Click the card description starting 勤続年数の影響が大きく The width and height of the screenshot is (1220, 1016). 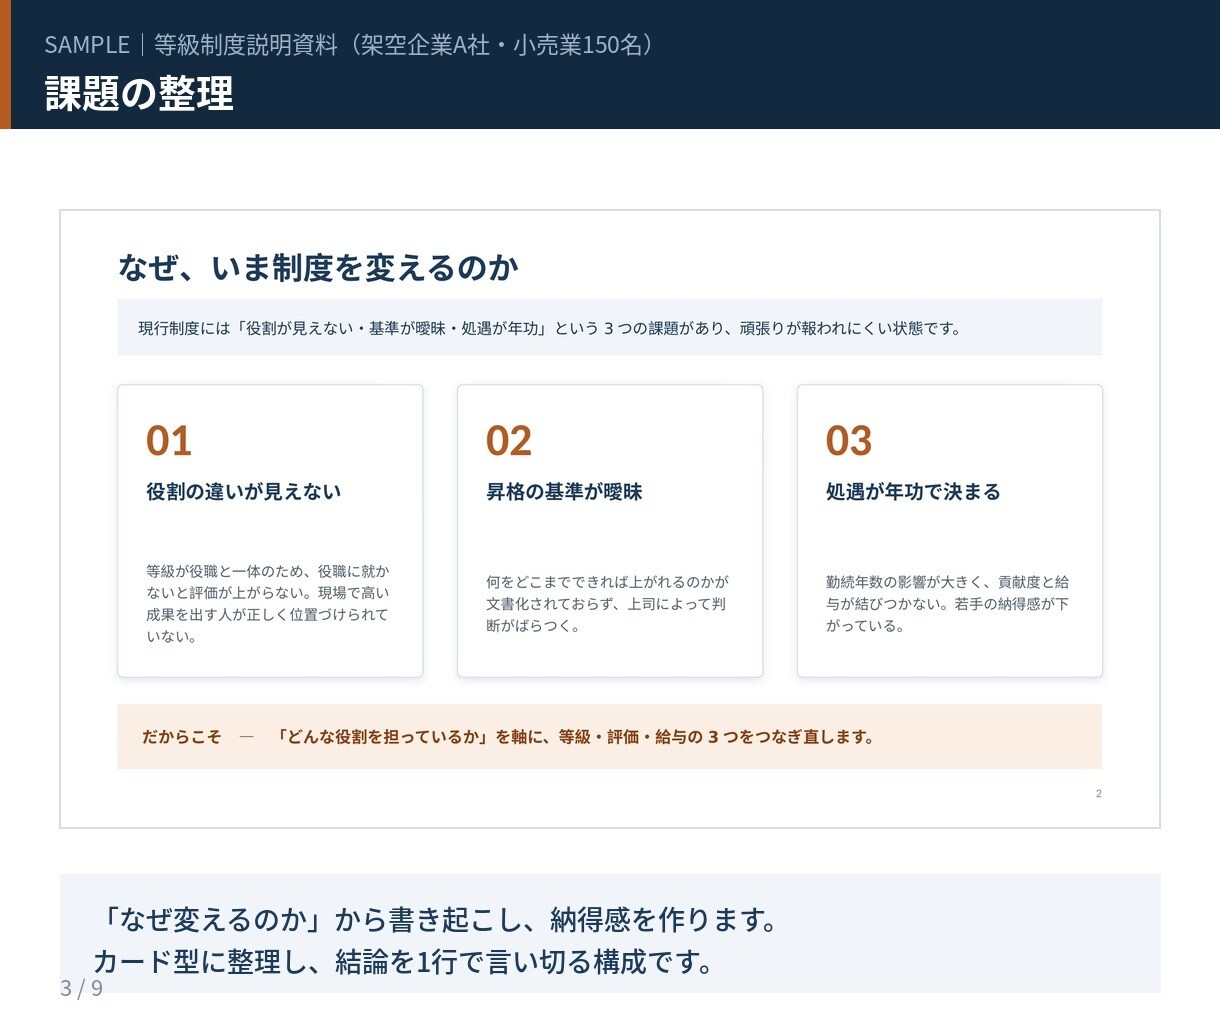(x=948, y=604)
